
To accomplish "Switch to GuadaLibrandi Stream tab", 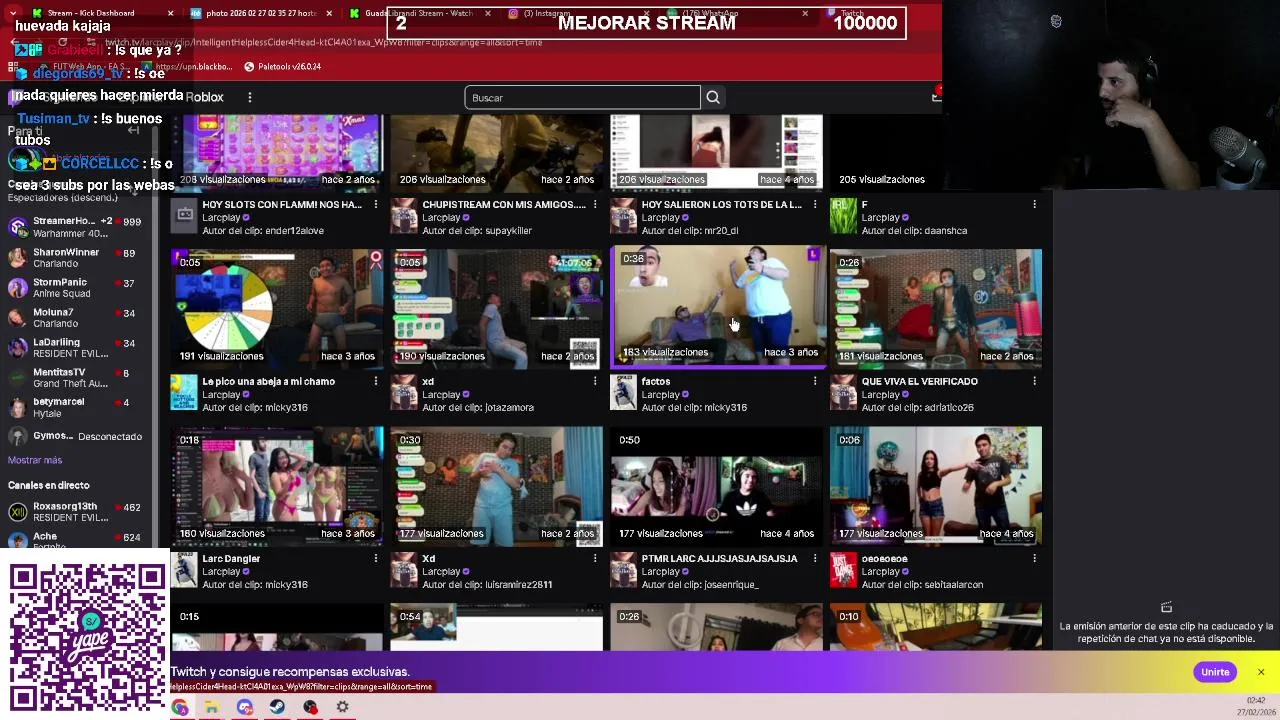I will 418,13.
